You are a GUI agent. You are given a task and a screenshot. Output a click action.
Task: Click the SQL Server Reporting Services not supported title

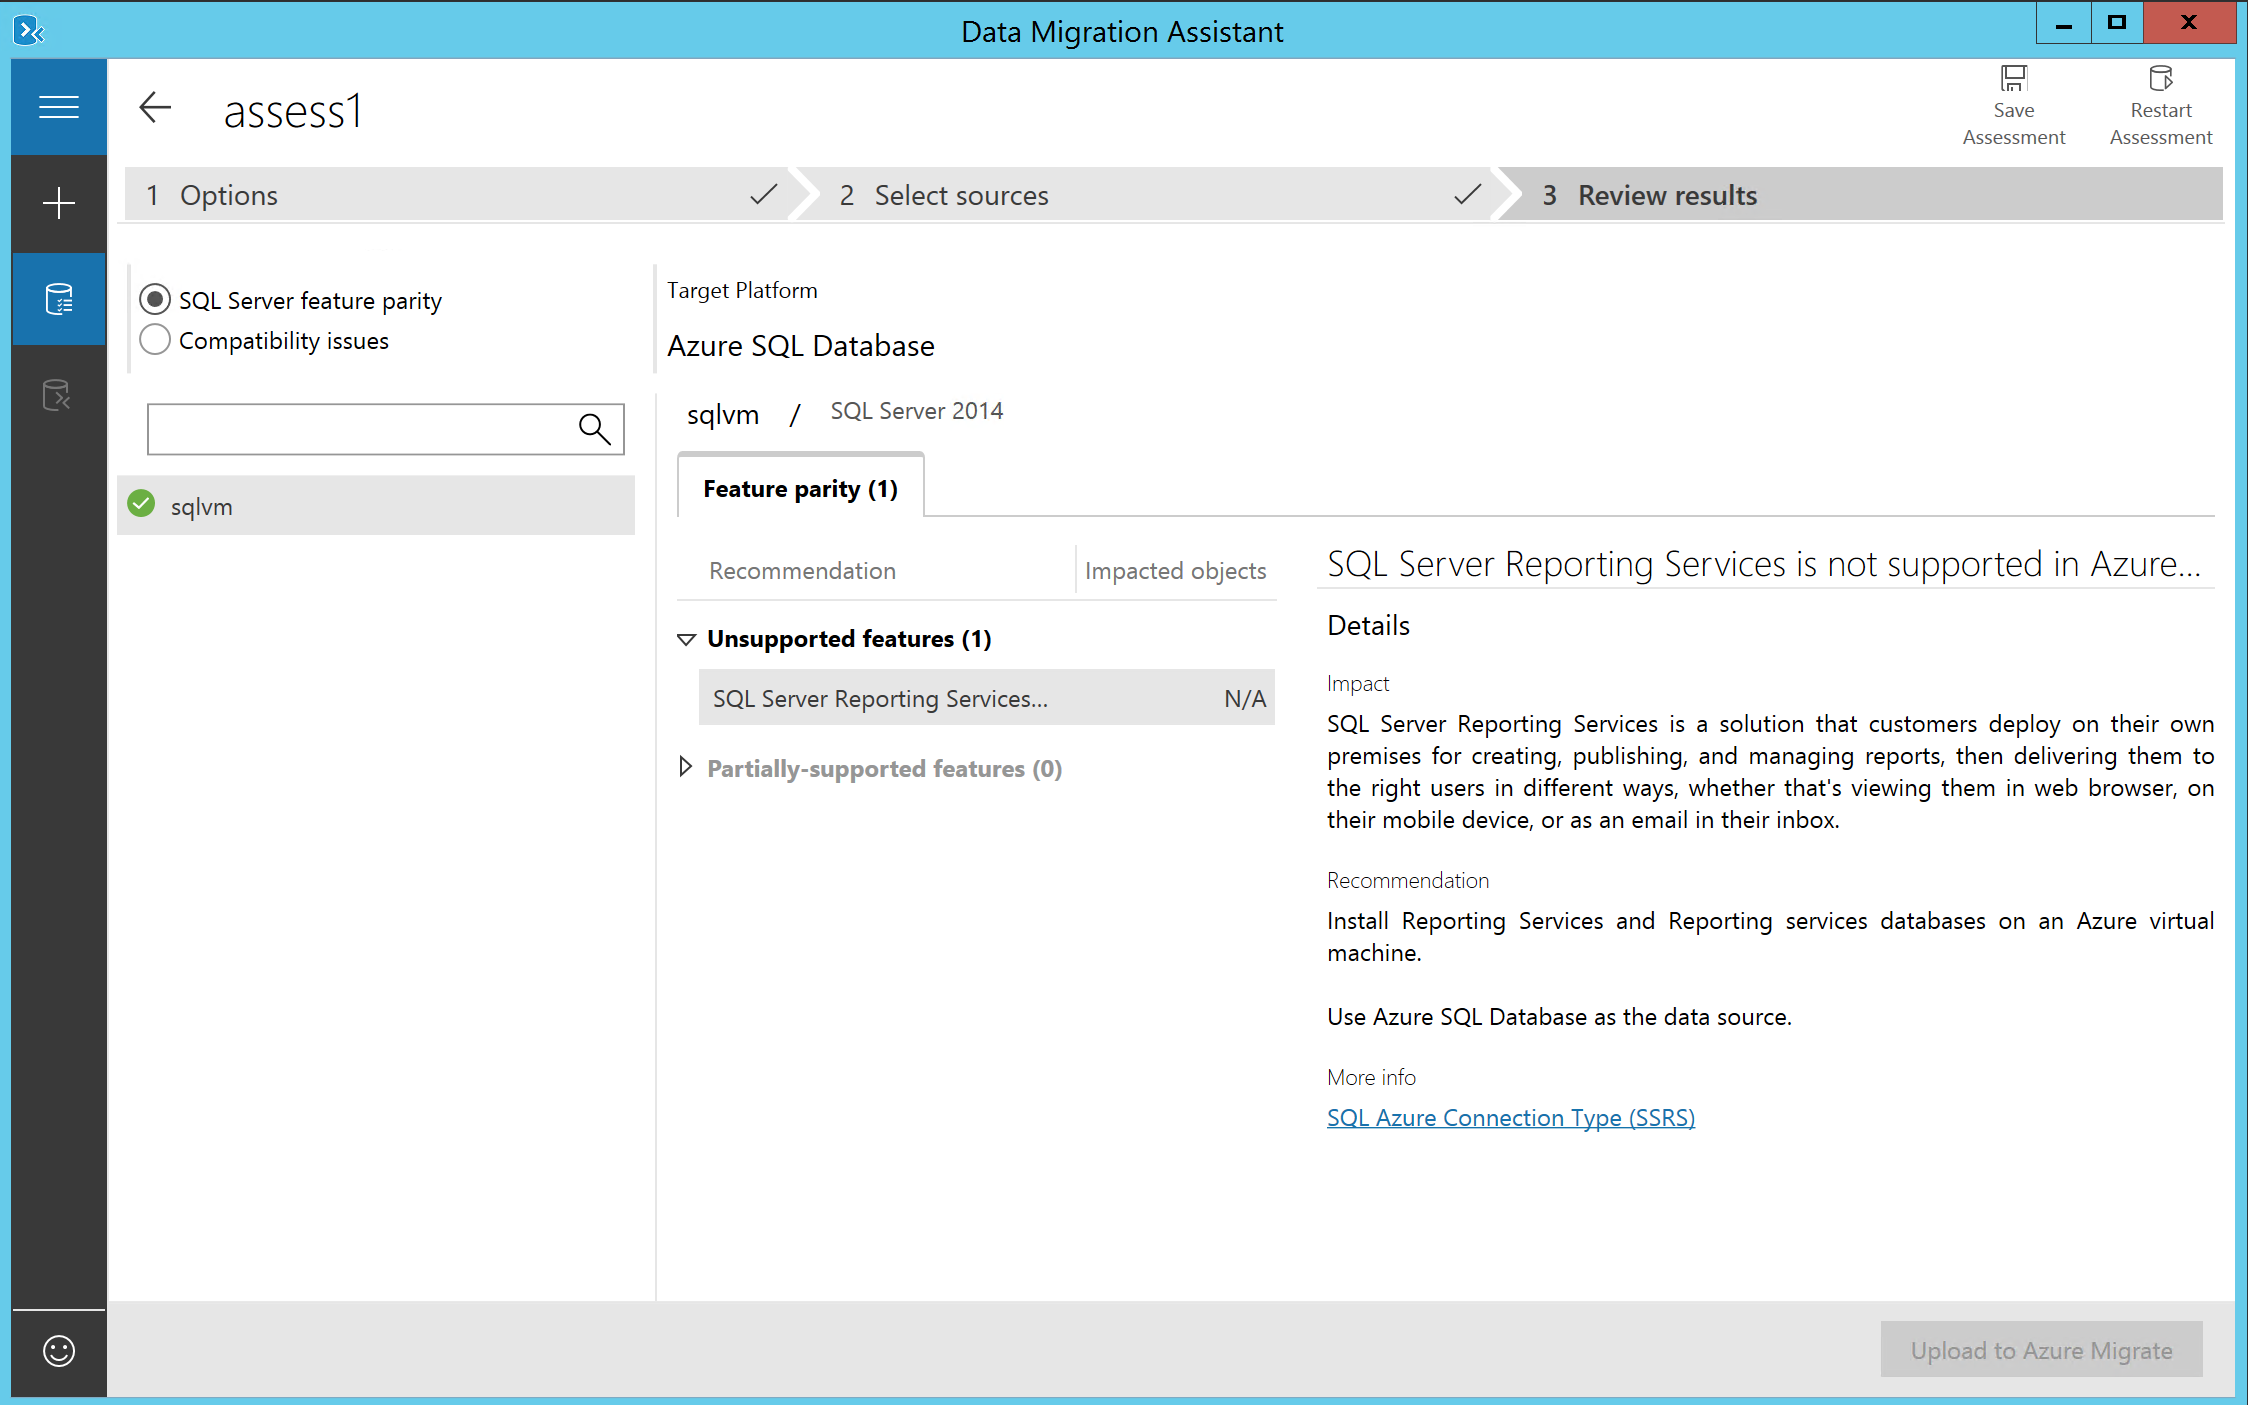[1764, 564]
